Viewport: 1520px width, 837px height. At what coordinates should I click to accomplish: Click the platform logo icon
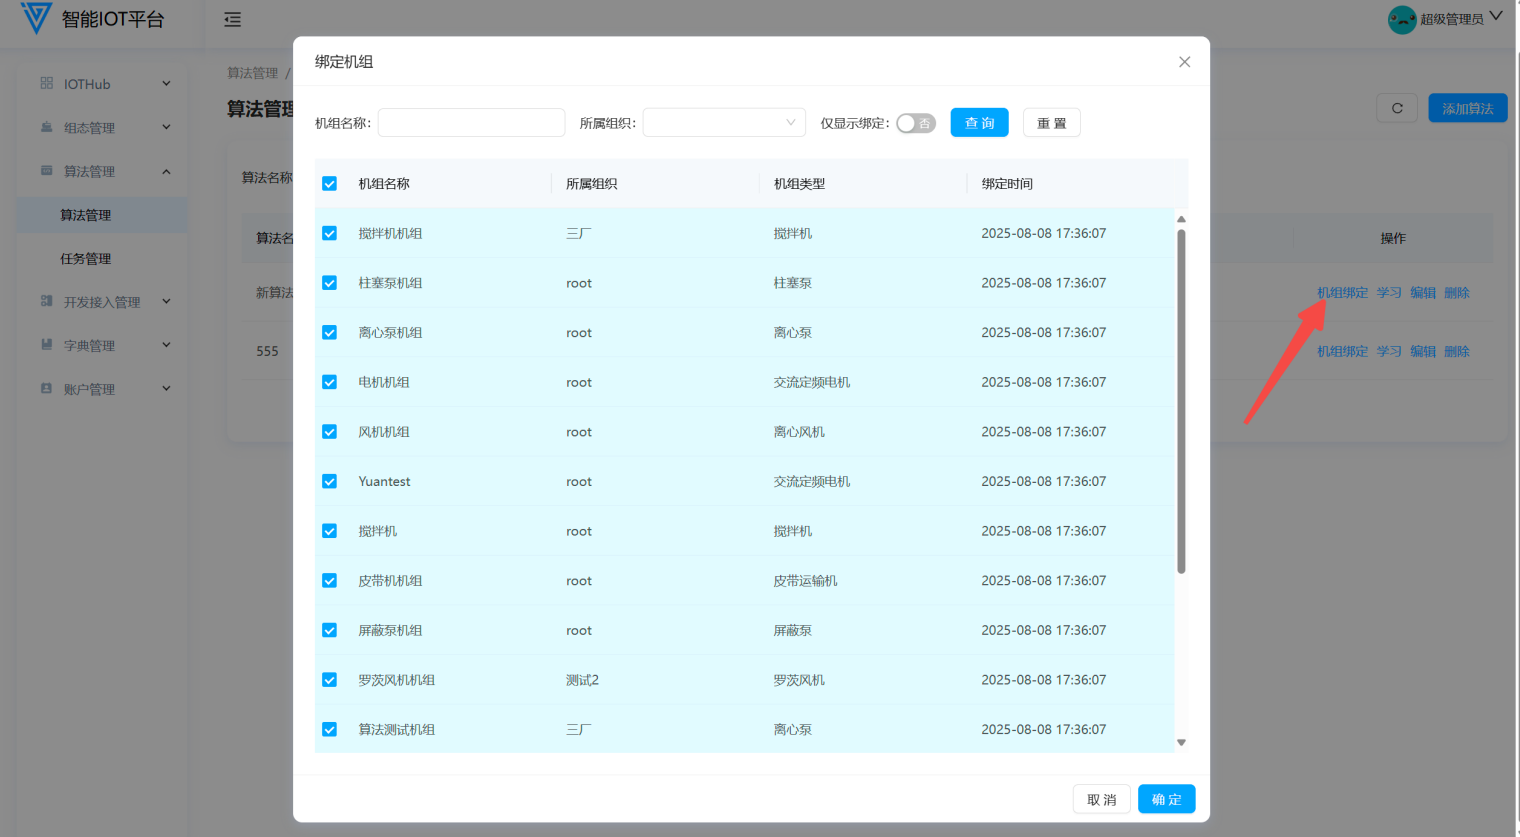(36, 18)
